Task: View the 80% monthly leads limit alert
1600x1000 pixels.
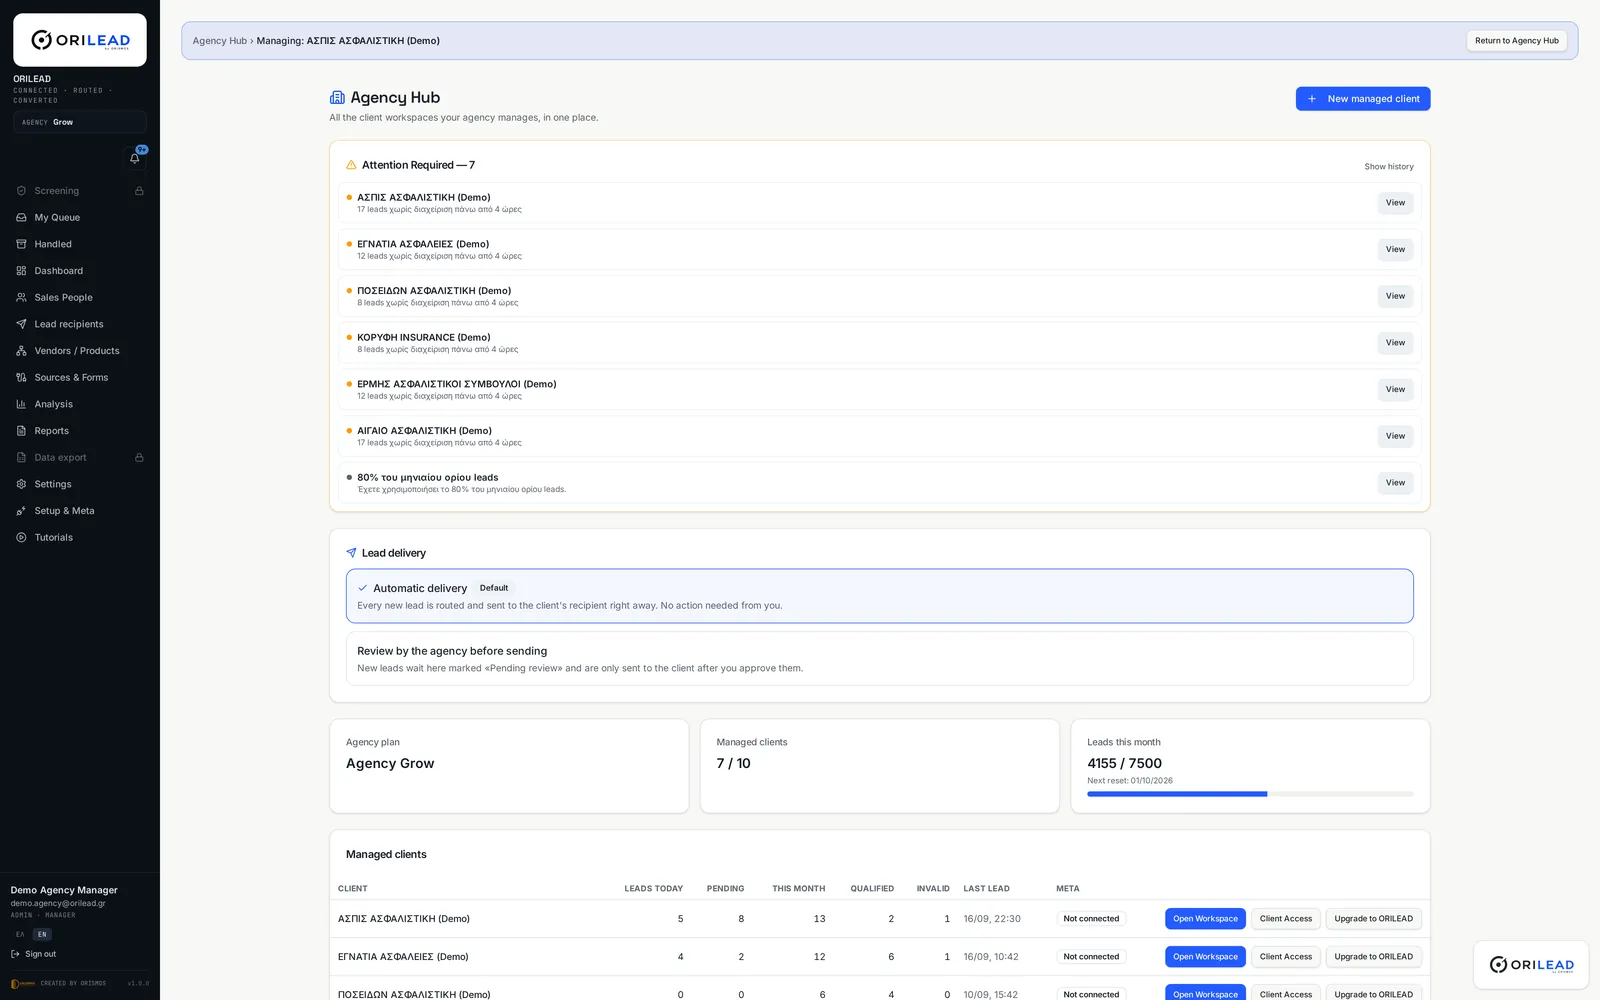Action: click(1395, 483)
